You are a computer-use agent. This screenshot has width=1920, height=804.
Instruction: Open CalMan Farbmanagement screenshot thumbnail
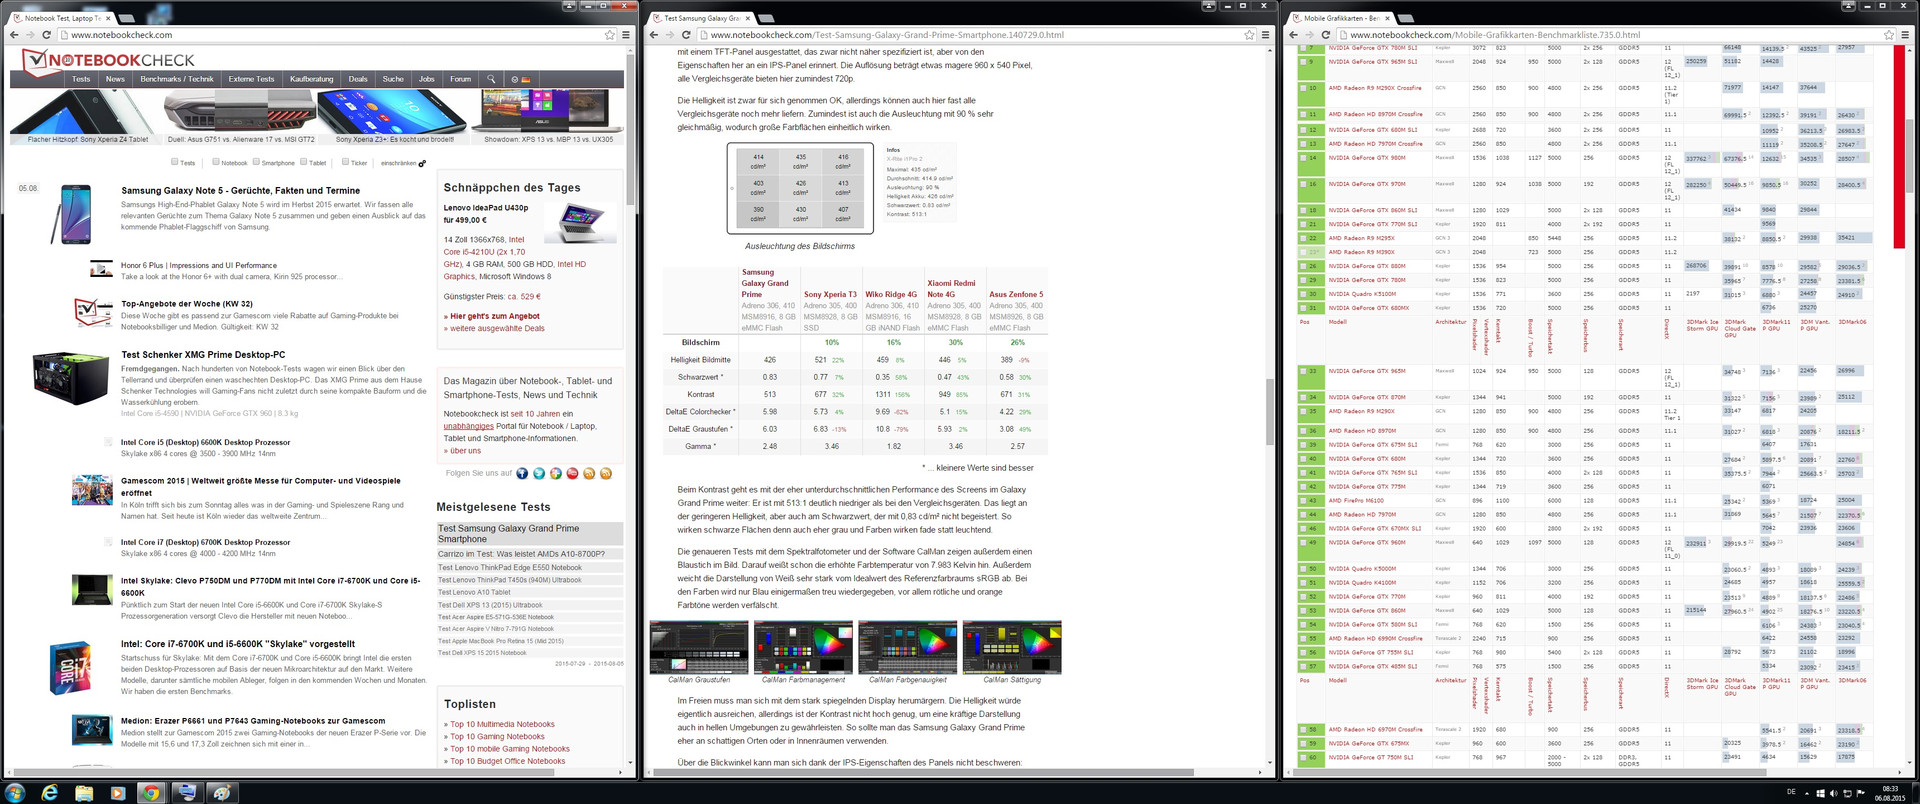(x=803, y=647)
